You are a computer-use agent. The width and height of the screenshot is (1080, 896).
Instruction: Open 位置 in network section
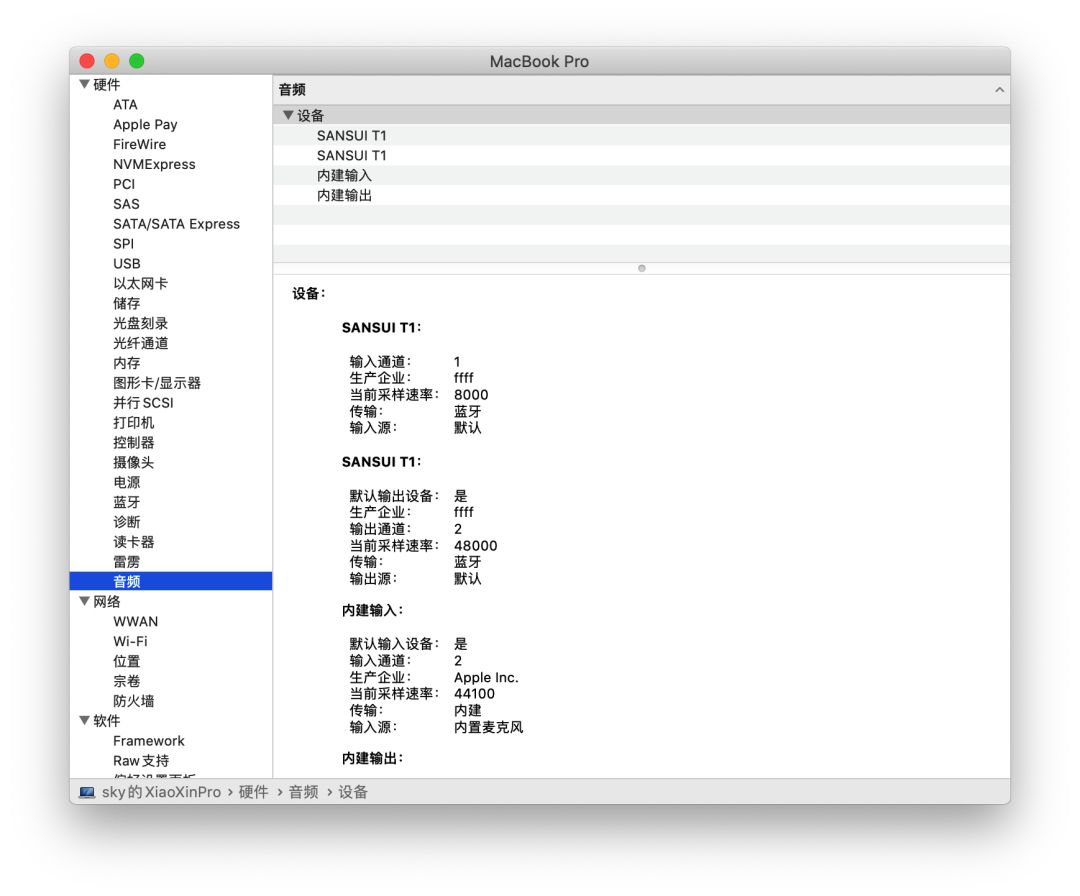click(x=127, y=662)
